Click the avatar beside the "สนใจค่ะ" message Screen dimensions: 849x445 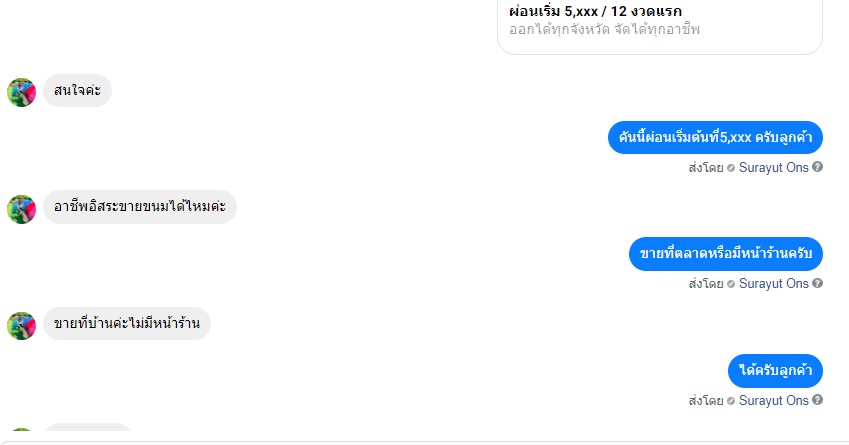(x=22, y=93)
